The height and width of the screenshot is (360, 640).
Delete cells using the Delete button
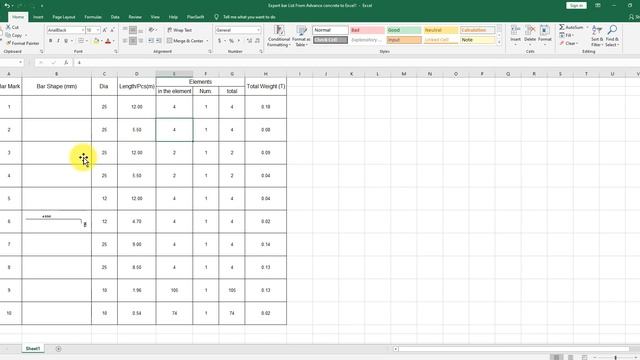click(530, 35)
